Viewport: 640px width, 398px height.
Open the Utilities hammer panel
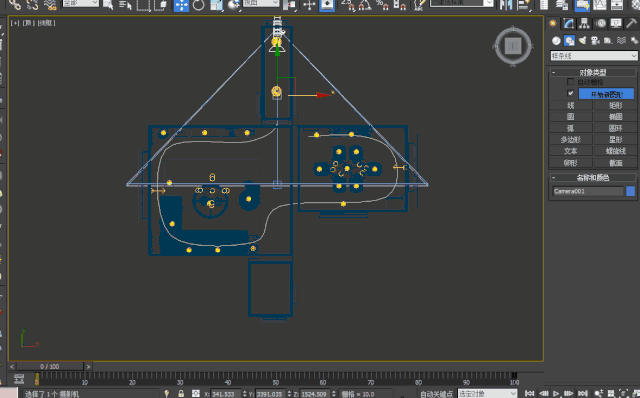(x=631, y=24)
